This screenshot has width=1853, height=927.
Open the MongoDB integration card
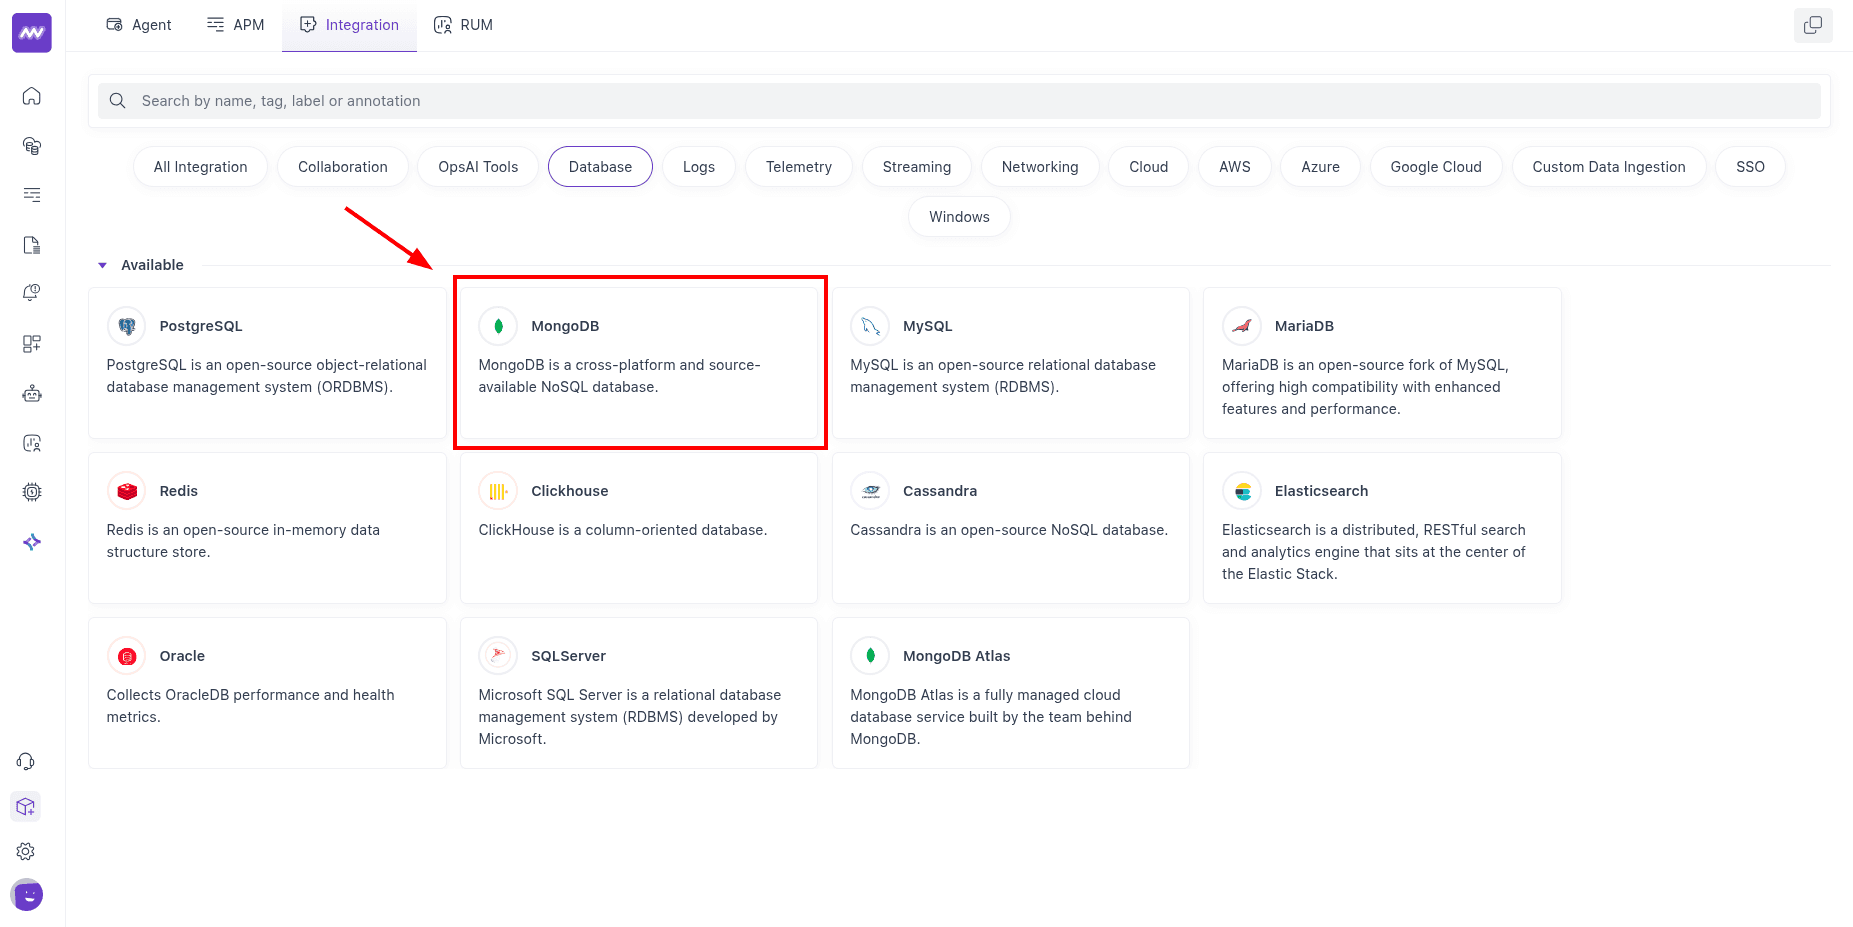pyautogui.click(x=640, y=362)
